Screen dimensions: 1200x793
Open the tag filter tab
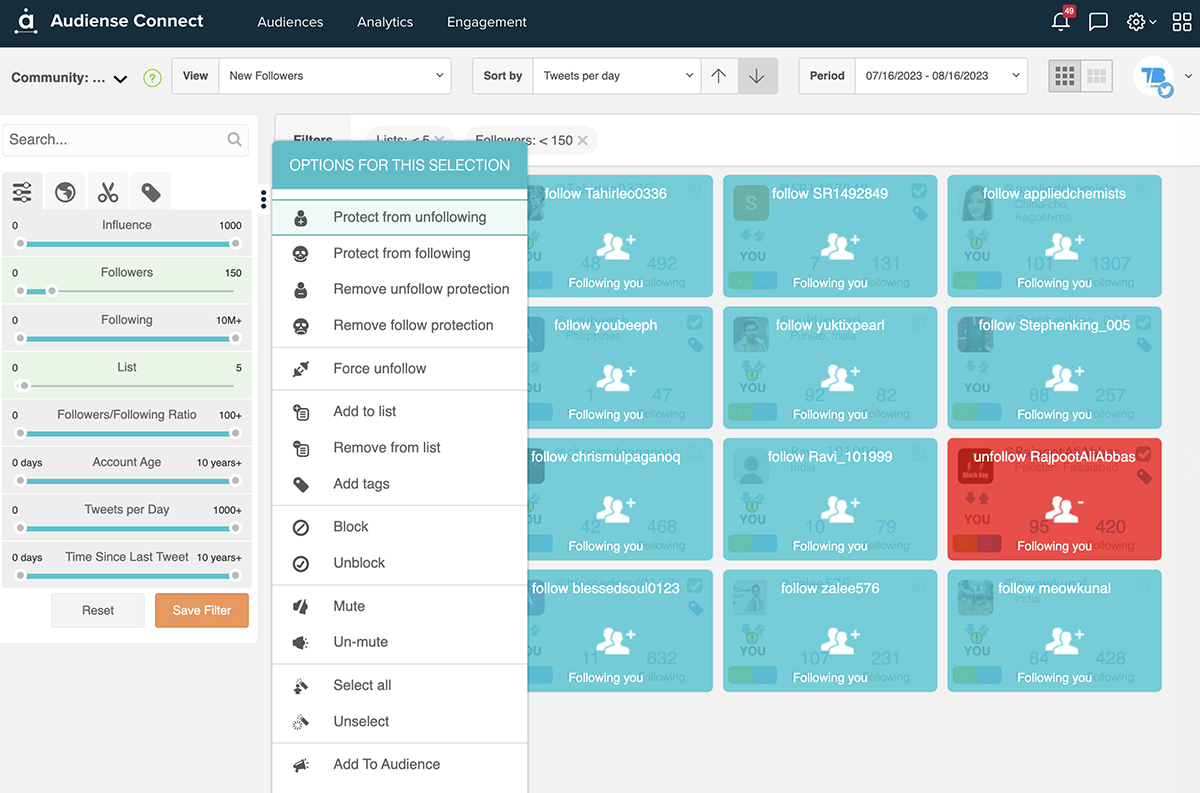point(151,192)
